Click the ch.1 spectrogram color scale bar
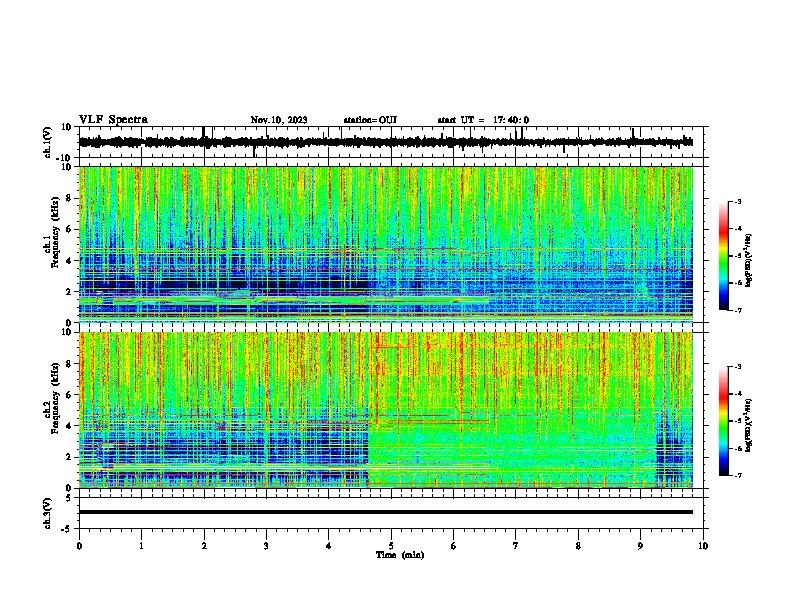Screen dimensions: 792x612 point(724,256)
